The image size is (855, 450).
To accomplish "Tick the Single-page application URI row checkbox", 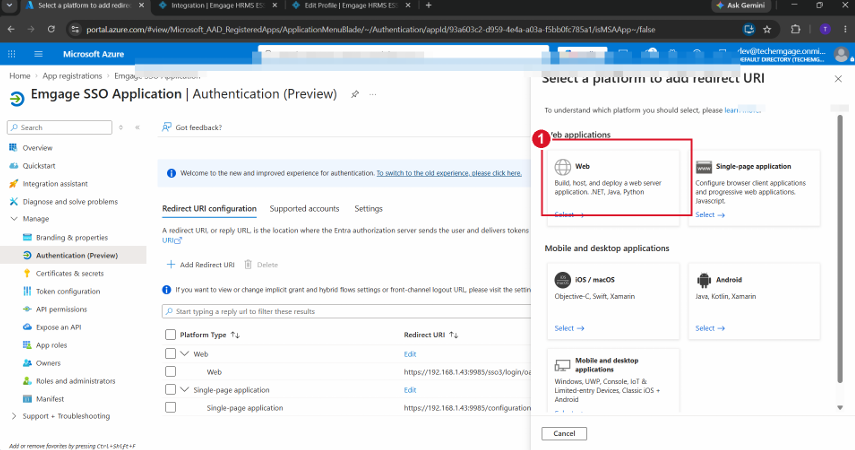I will [170, 407].
